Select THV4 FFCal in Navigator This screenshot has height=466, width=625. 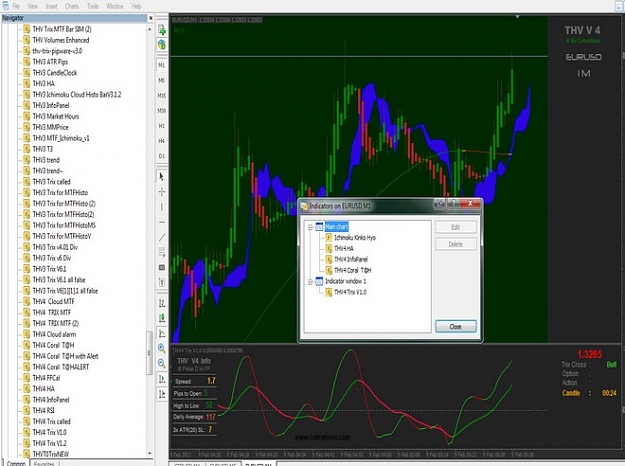pos(46,378)
